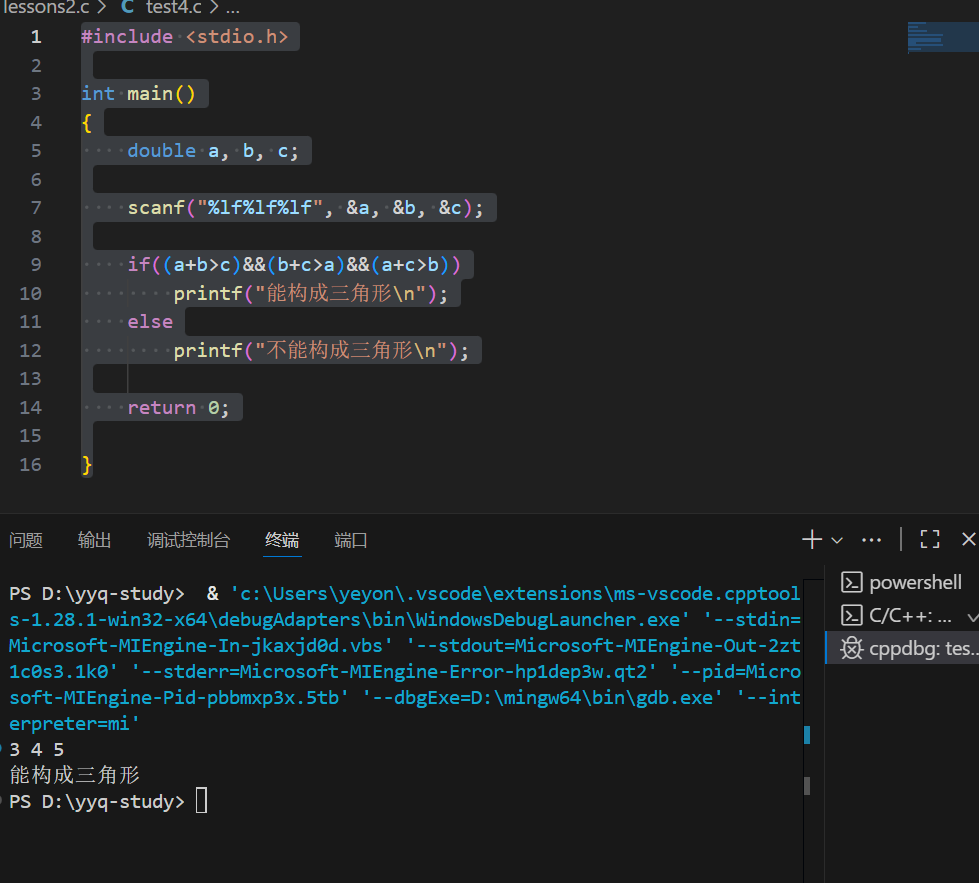Close the terminal panel
Viewport: 979px width, 883px height.
click(x=968, y=539)
